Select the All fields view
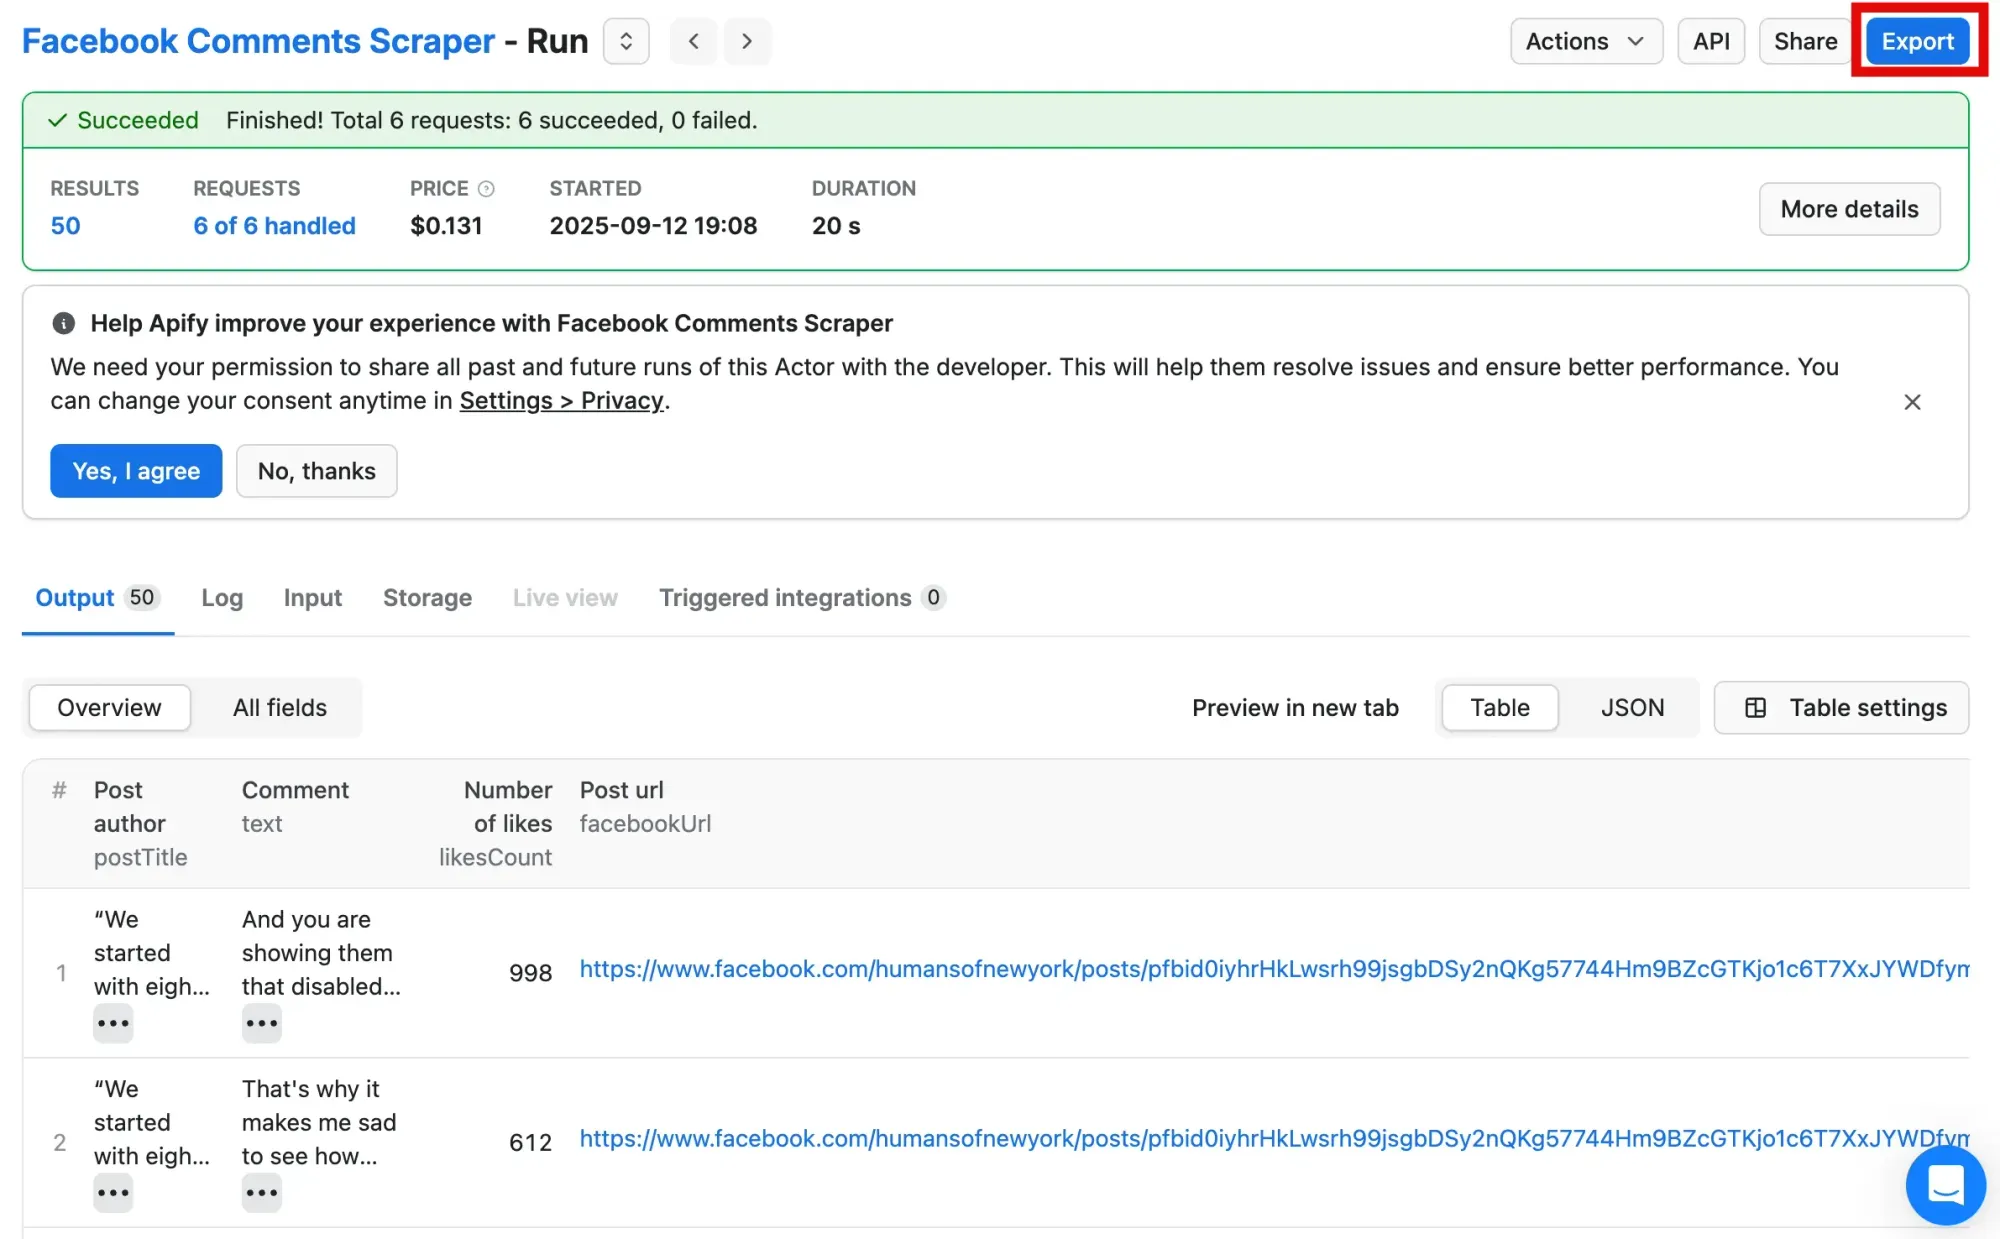 point(280,708)
